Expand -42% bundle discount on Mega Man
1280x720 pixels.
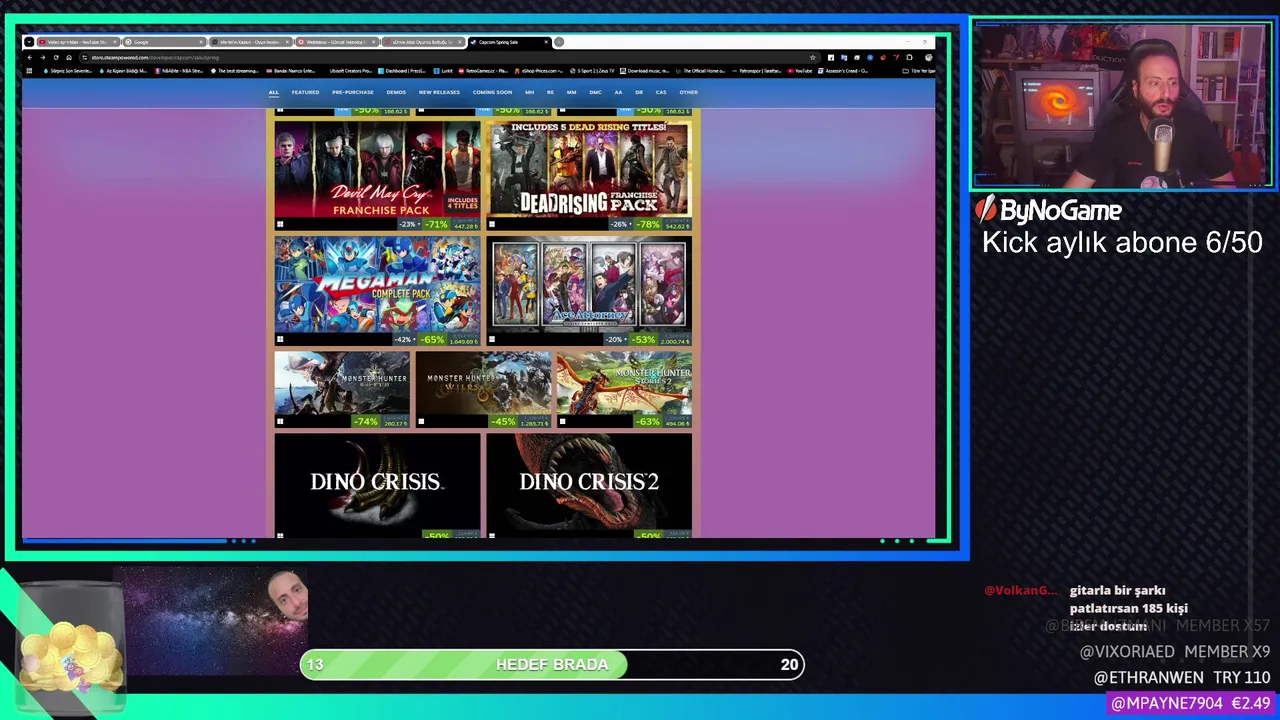tap(405, 340)
